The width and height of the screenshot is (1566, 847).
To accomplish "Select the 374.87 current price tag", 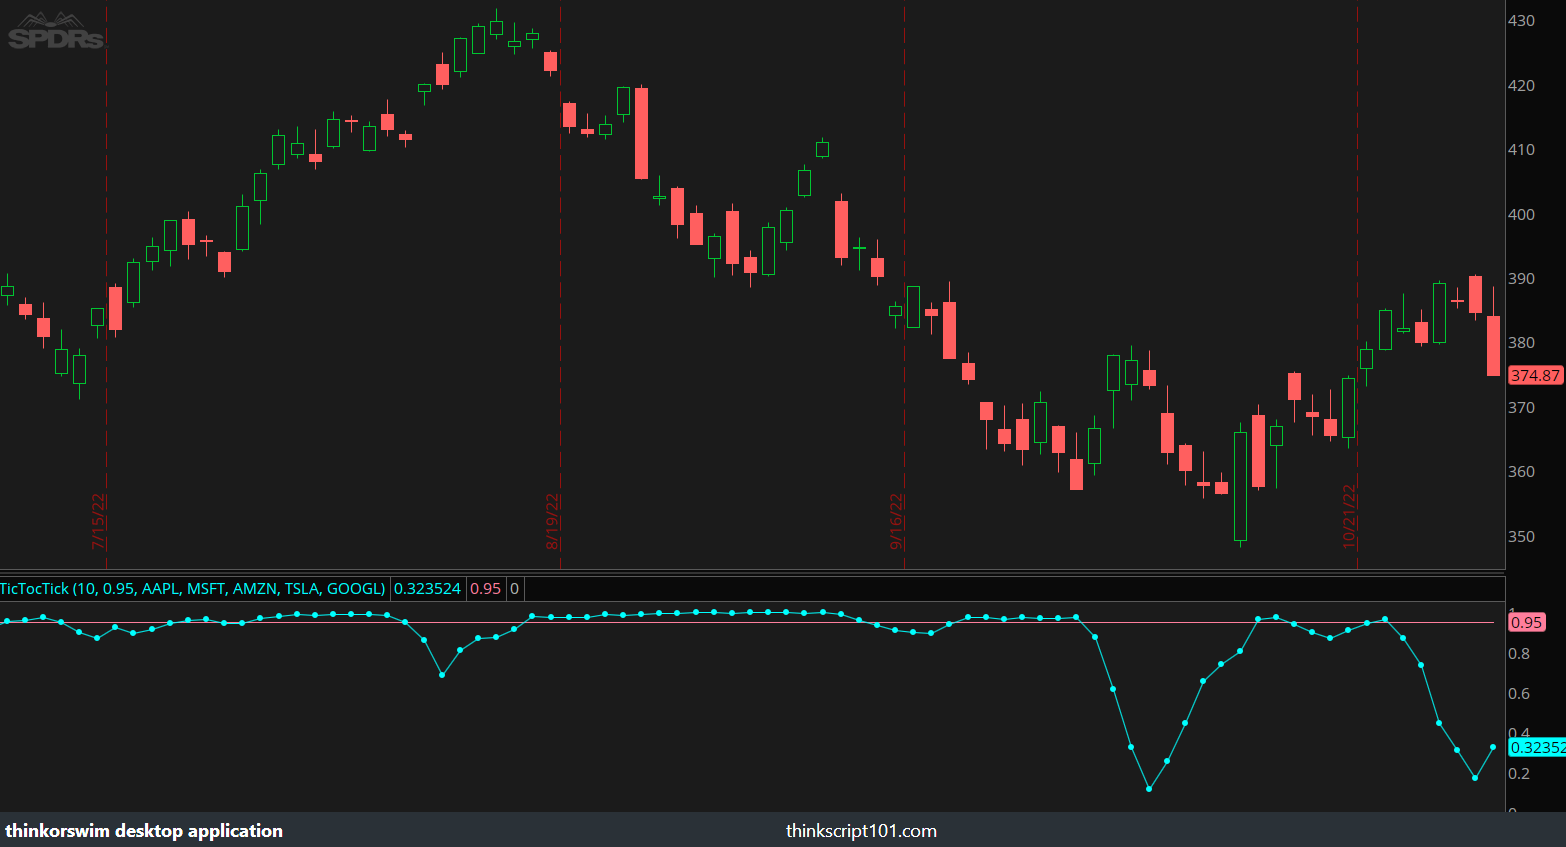I will click(x=1535, y=376).
